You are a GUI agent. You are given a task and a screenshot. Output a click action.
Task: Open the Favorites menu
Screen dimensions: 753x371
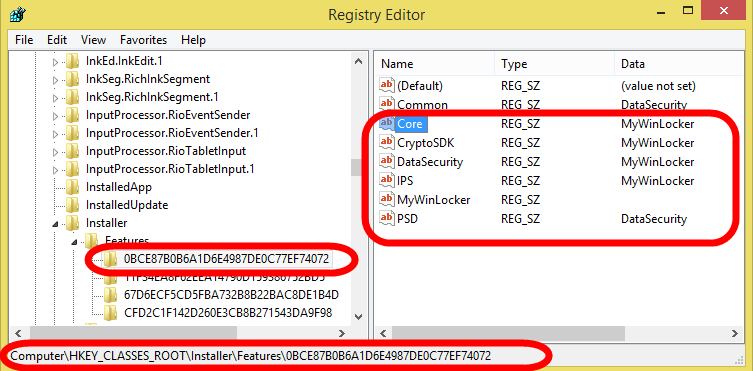tap(144, 40)
